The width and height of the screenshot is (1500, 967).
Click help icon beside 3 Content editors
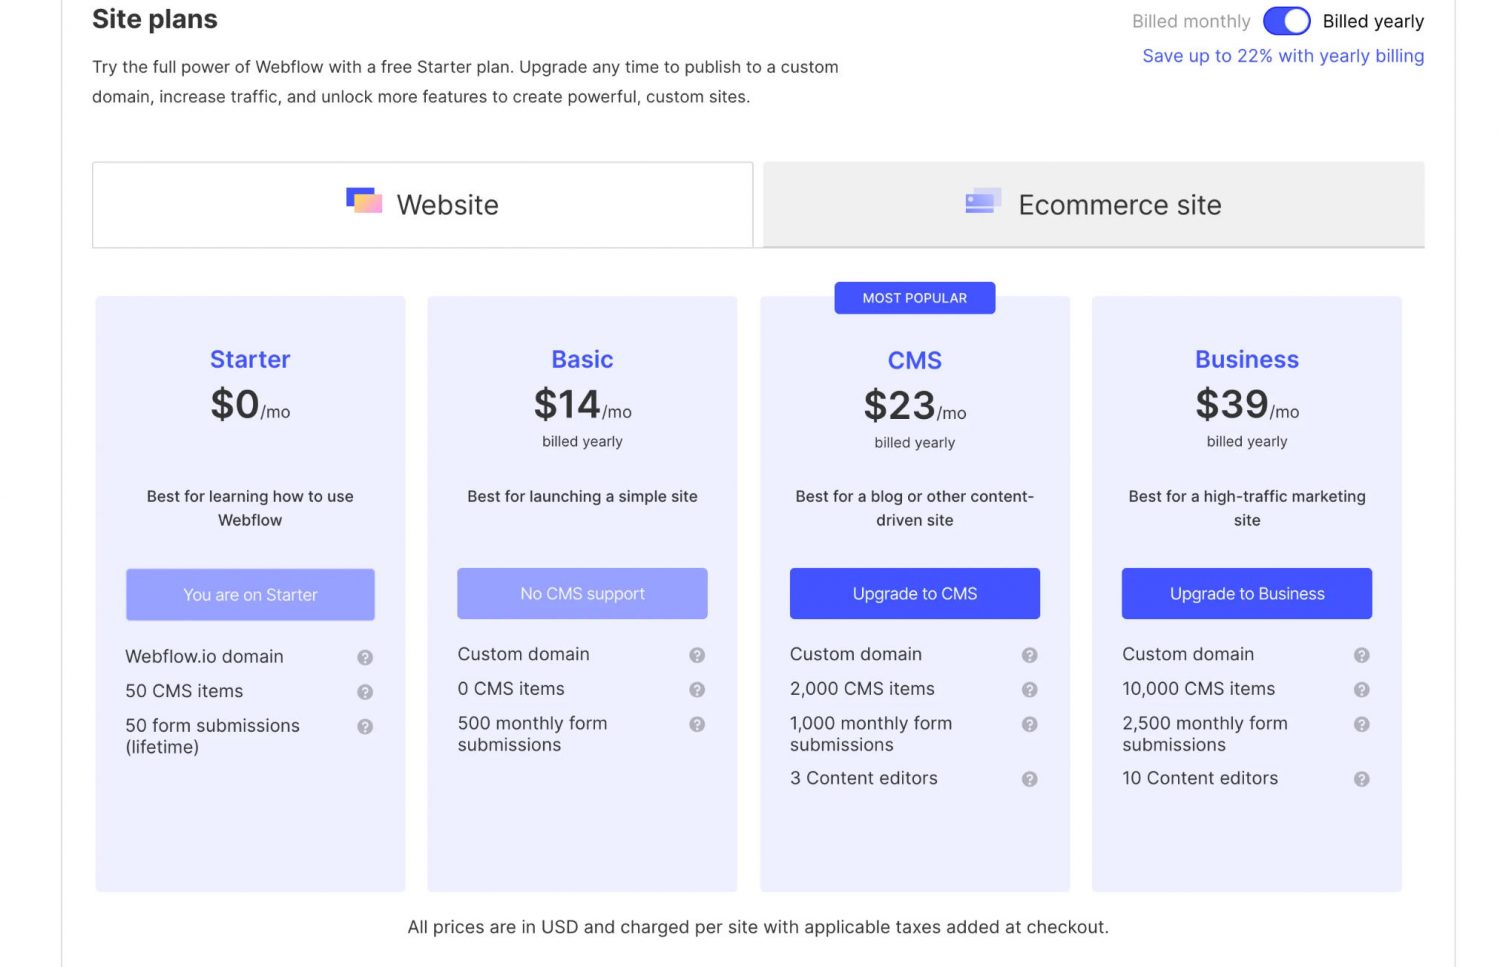[1029, 779]
